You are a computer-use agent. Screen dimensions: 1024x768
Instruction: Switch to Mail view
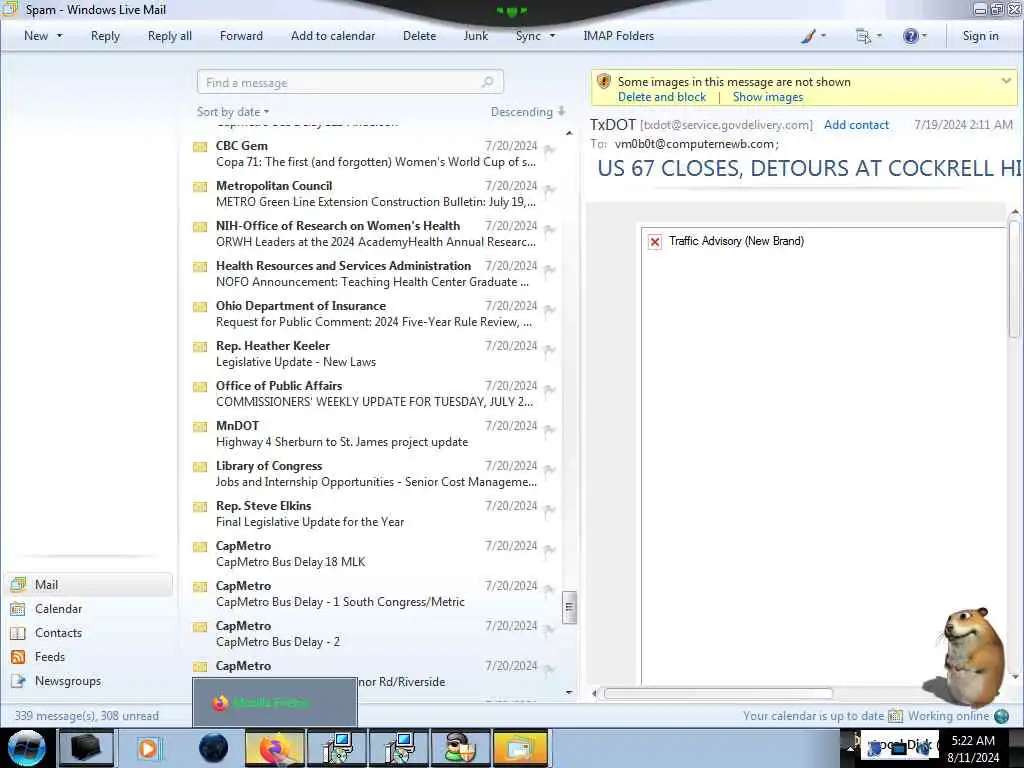90,584
